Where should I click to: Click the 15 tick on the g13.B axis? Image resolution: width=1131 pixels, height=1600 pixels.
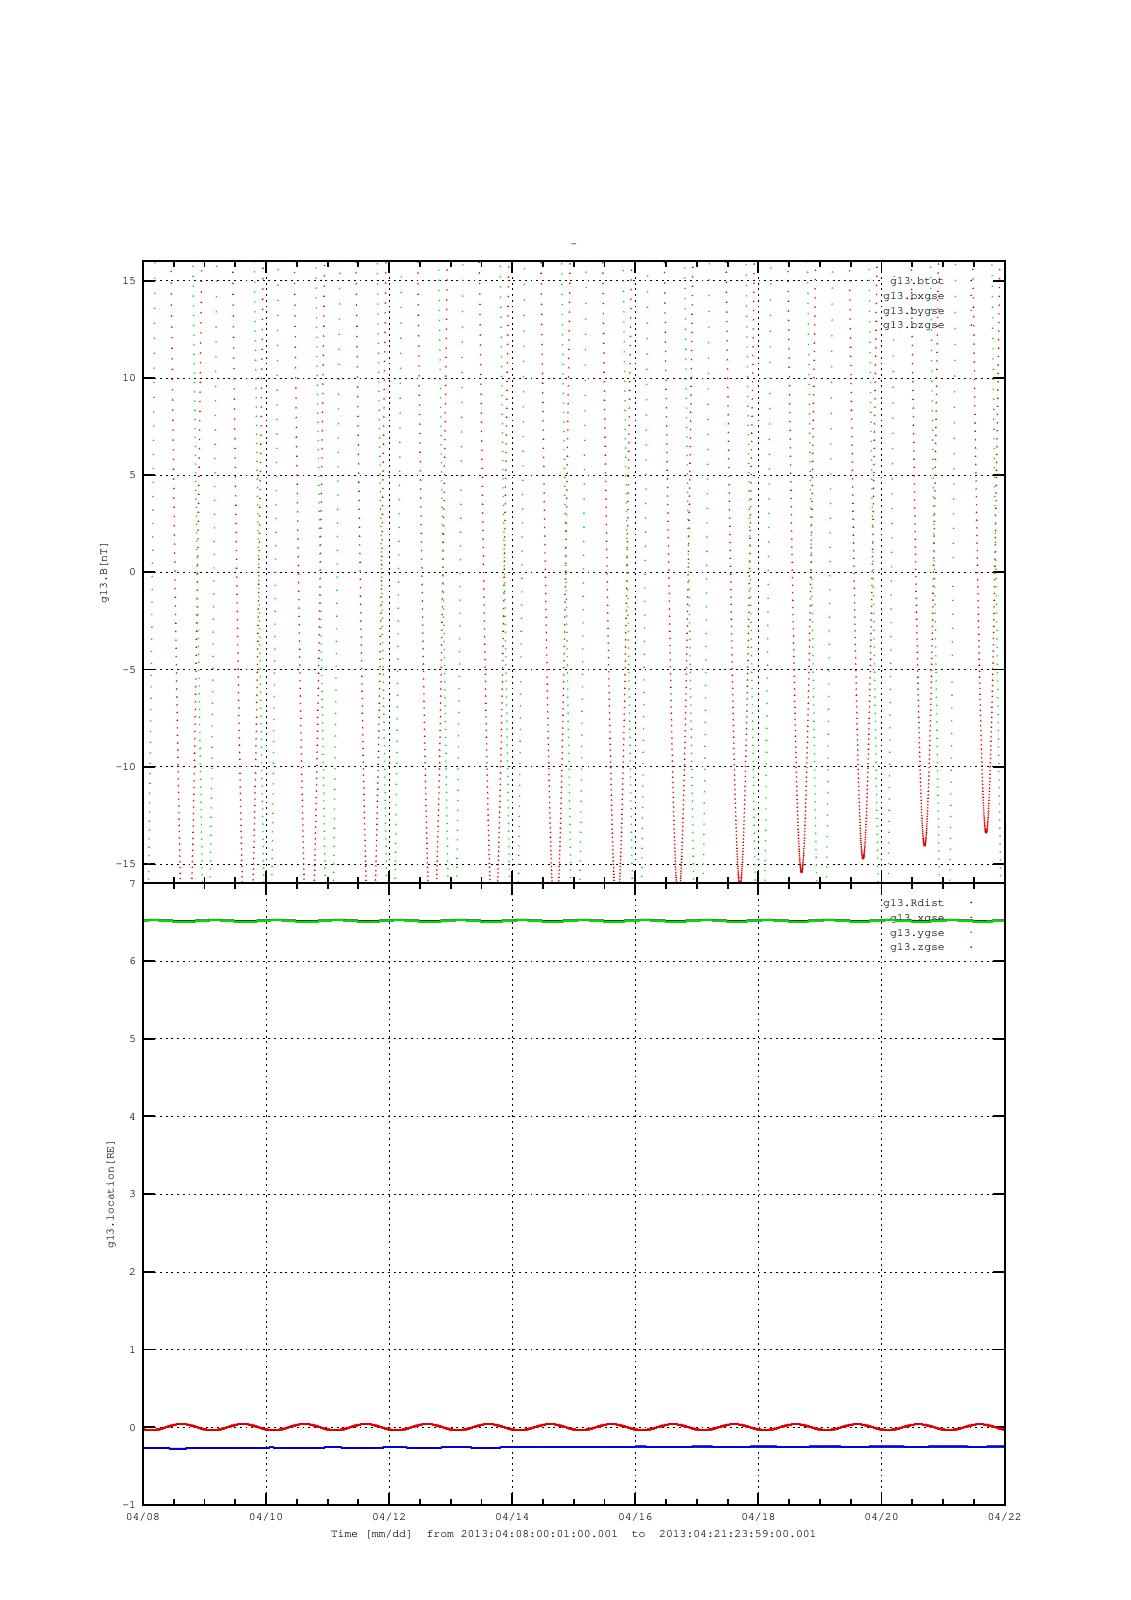click(x=129, y=281)
